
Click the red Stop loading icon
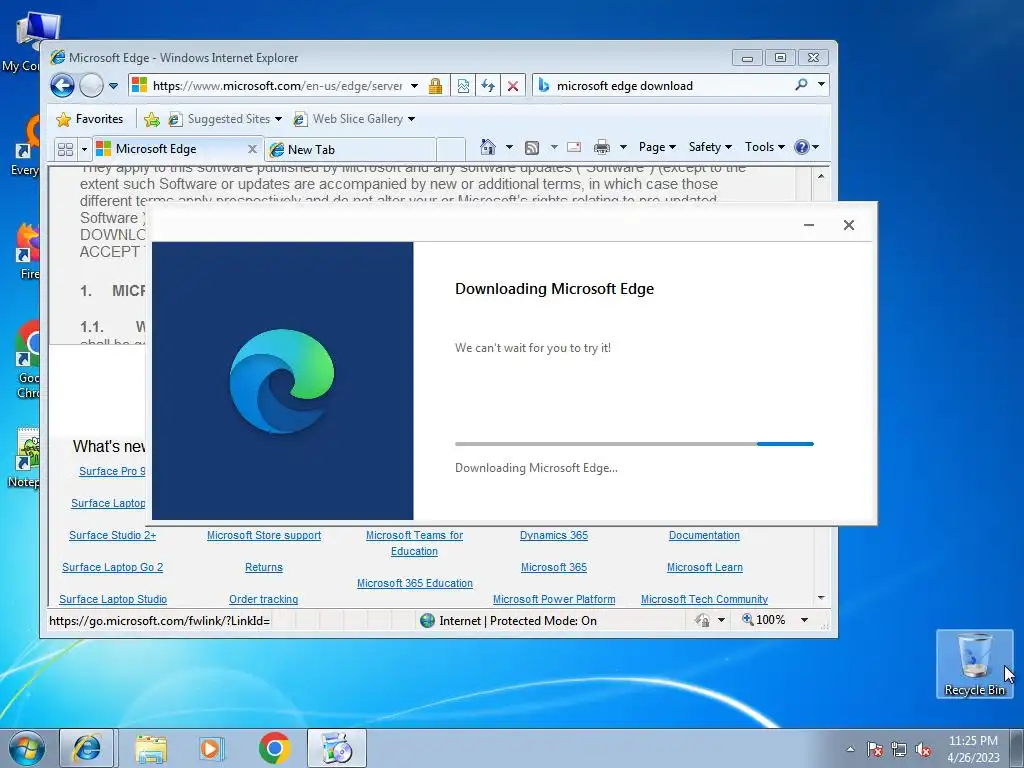click(513, 86)
